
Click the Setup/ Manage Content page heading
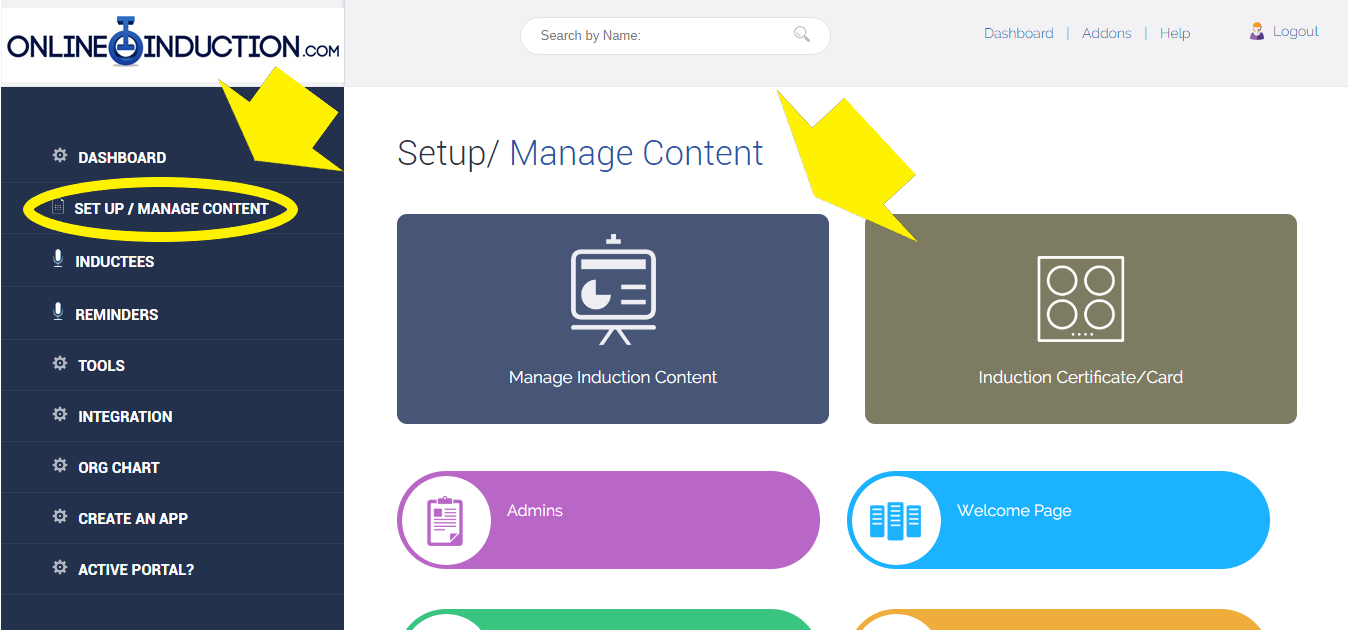580,153
